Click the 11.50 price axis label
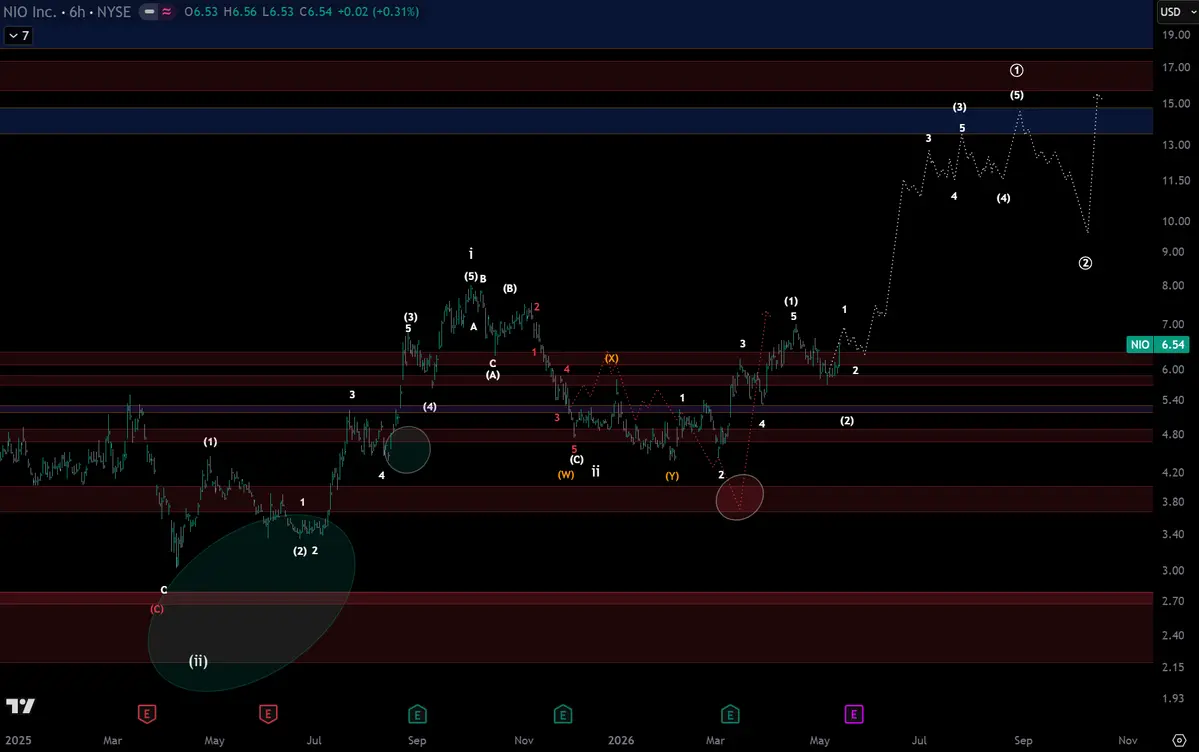 [x=1175, y=181]
